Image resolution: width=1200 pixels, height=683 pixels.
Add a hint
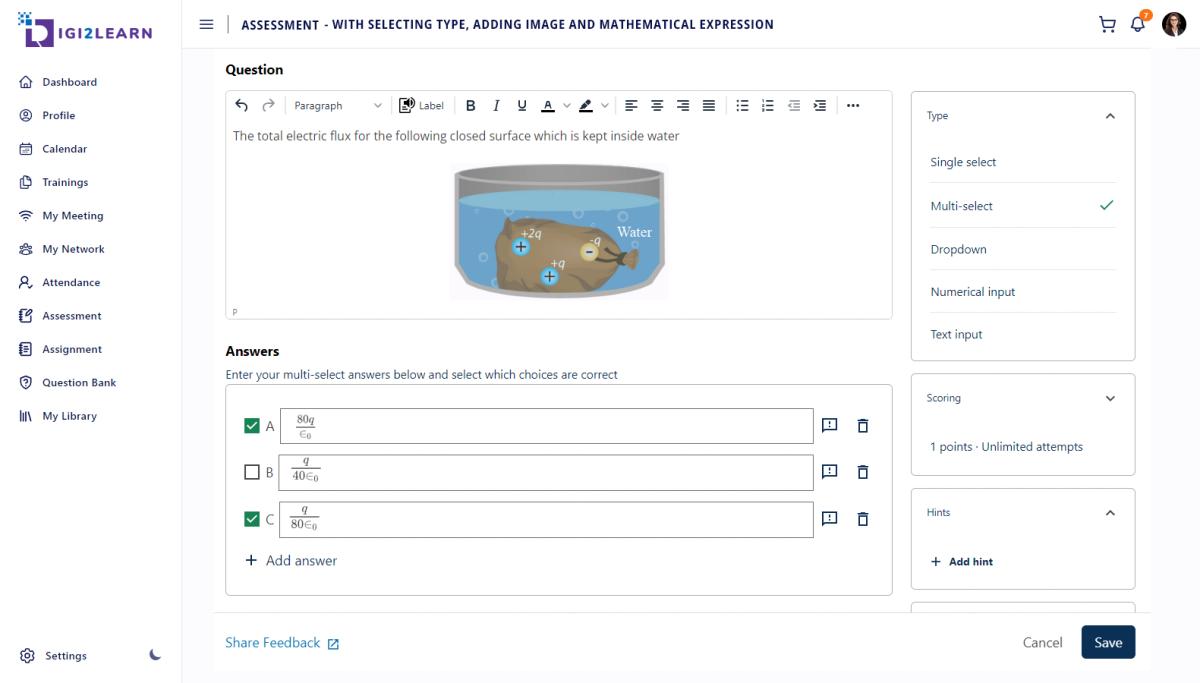962,562
